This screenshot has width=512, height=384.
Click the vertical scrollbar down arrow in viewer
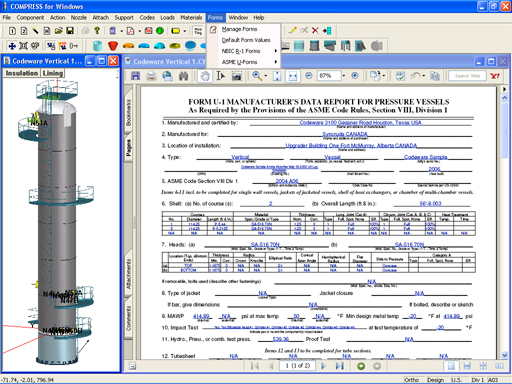[504, 355]
